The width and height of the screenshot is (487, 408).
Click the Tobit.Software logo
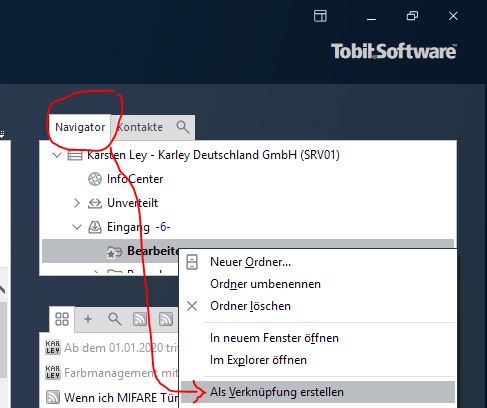(394, 51)
